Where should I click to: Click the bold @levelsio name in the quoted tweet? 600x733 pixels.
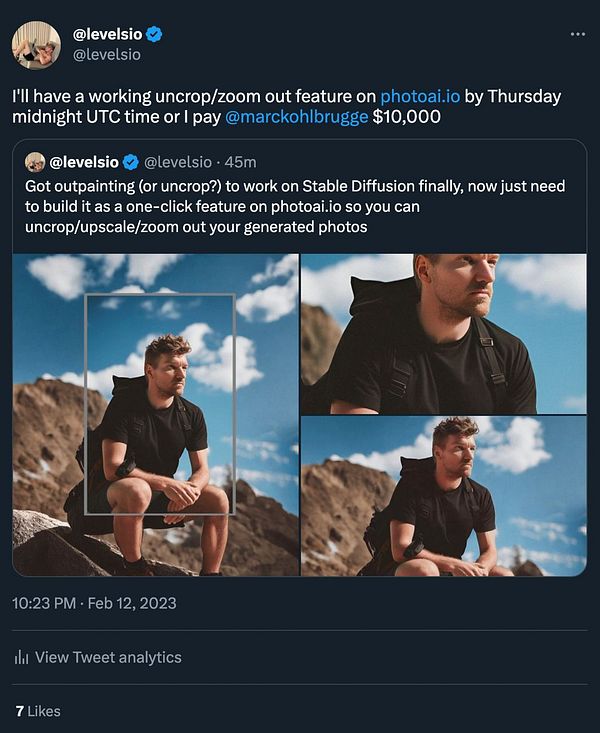coord(84,162)
